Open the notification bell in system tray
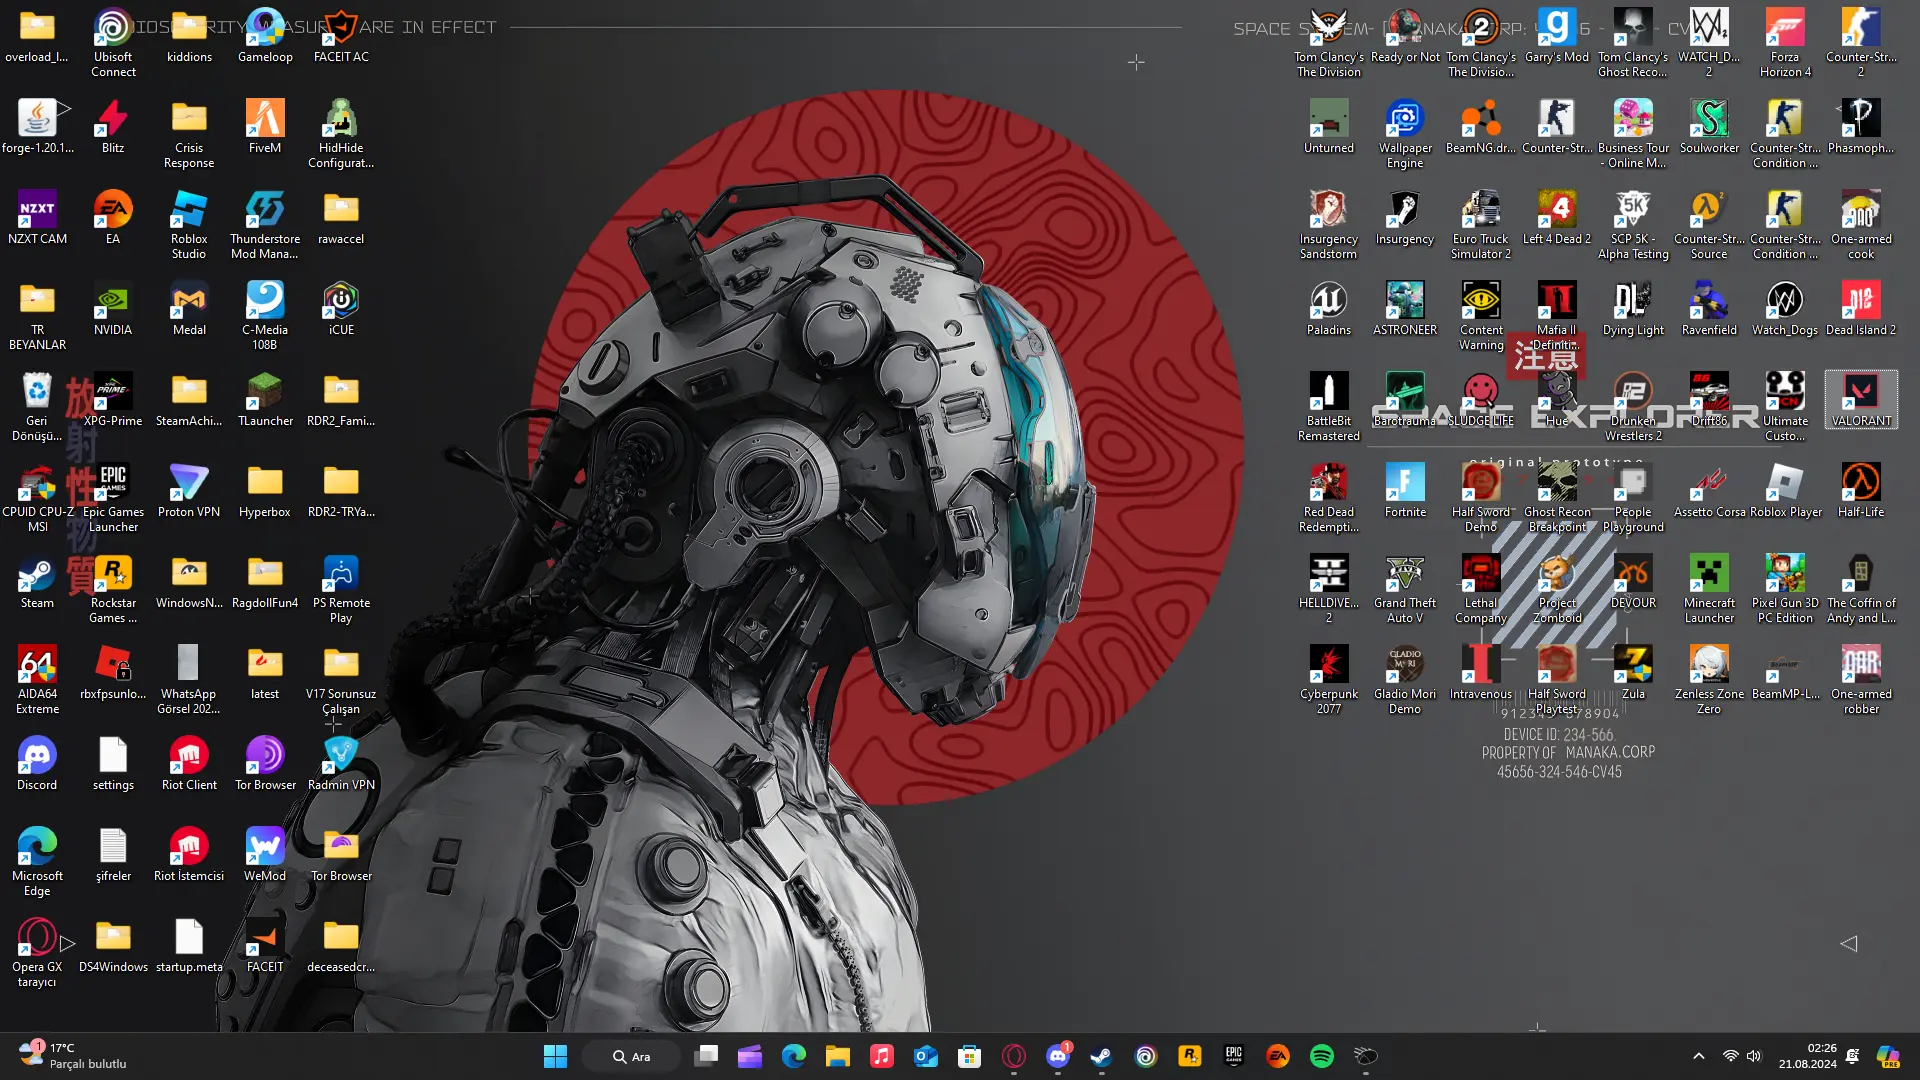1920x1080 pixels. point(1852,1056)
